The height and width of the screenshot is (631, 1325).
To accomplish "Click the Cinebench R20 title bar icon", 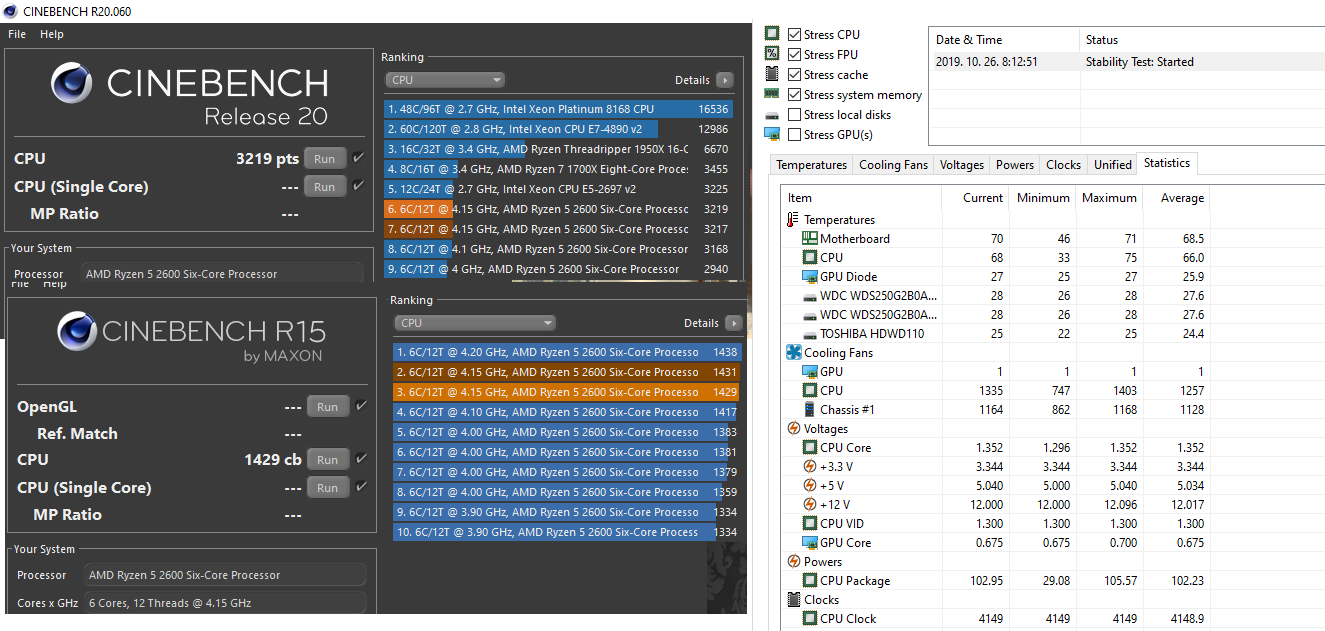I will click(11, 11).
